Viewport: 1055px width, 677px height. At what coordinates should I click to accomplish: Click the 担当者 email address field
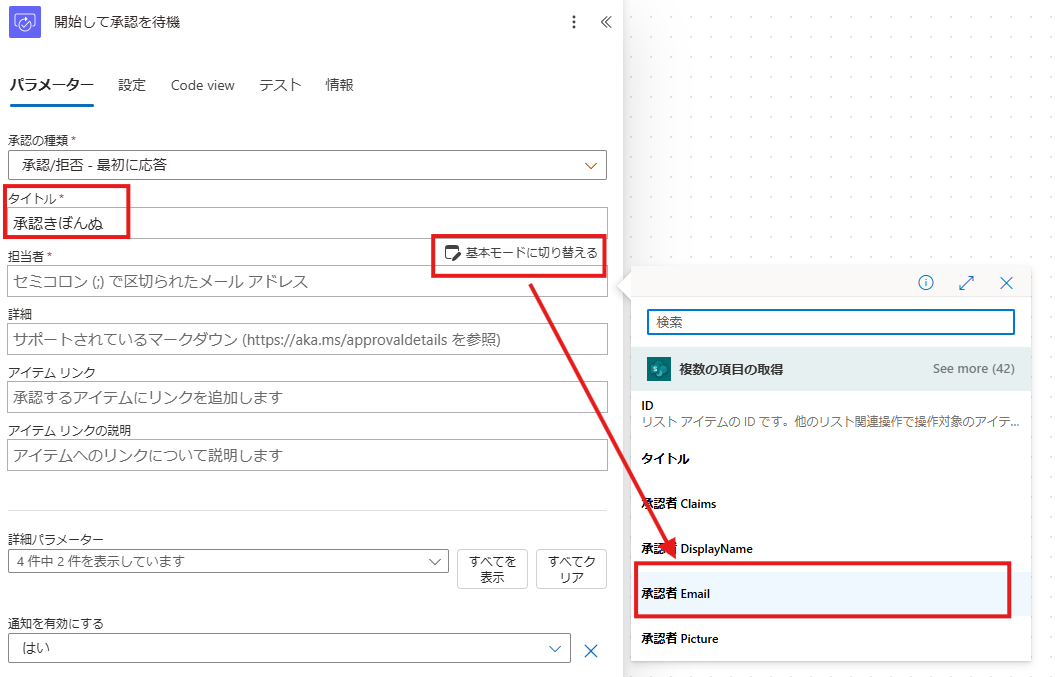point(307,281)
